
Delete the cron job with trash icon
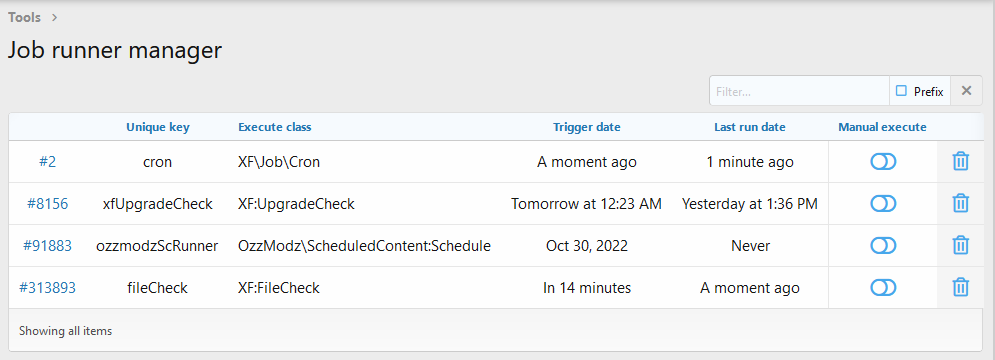pos(960,162)
